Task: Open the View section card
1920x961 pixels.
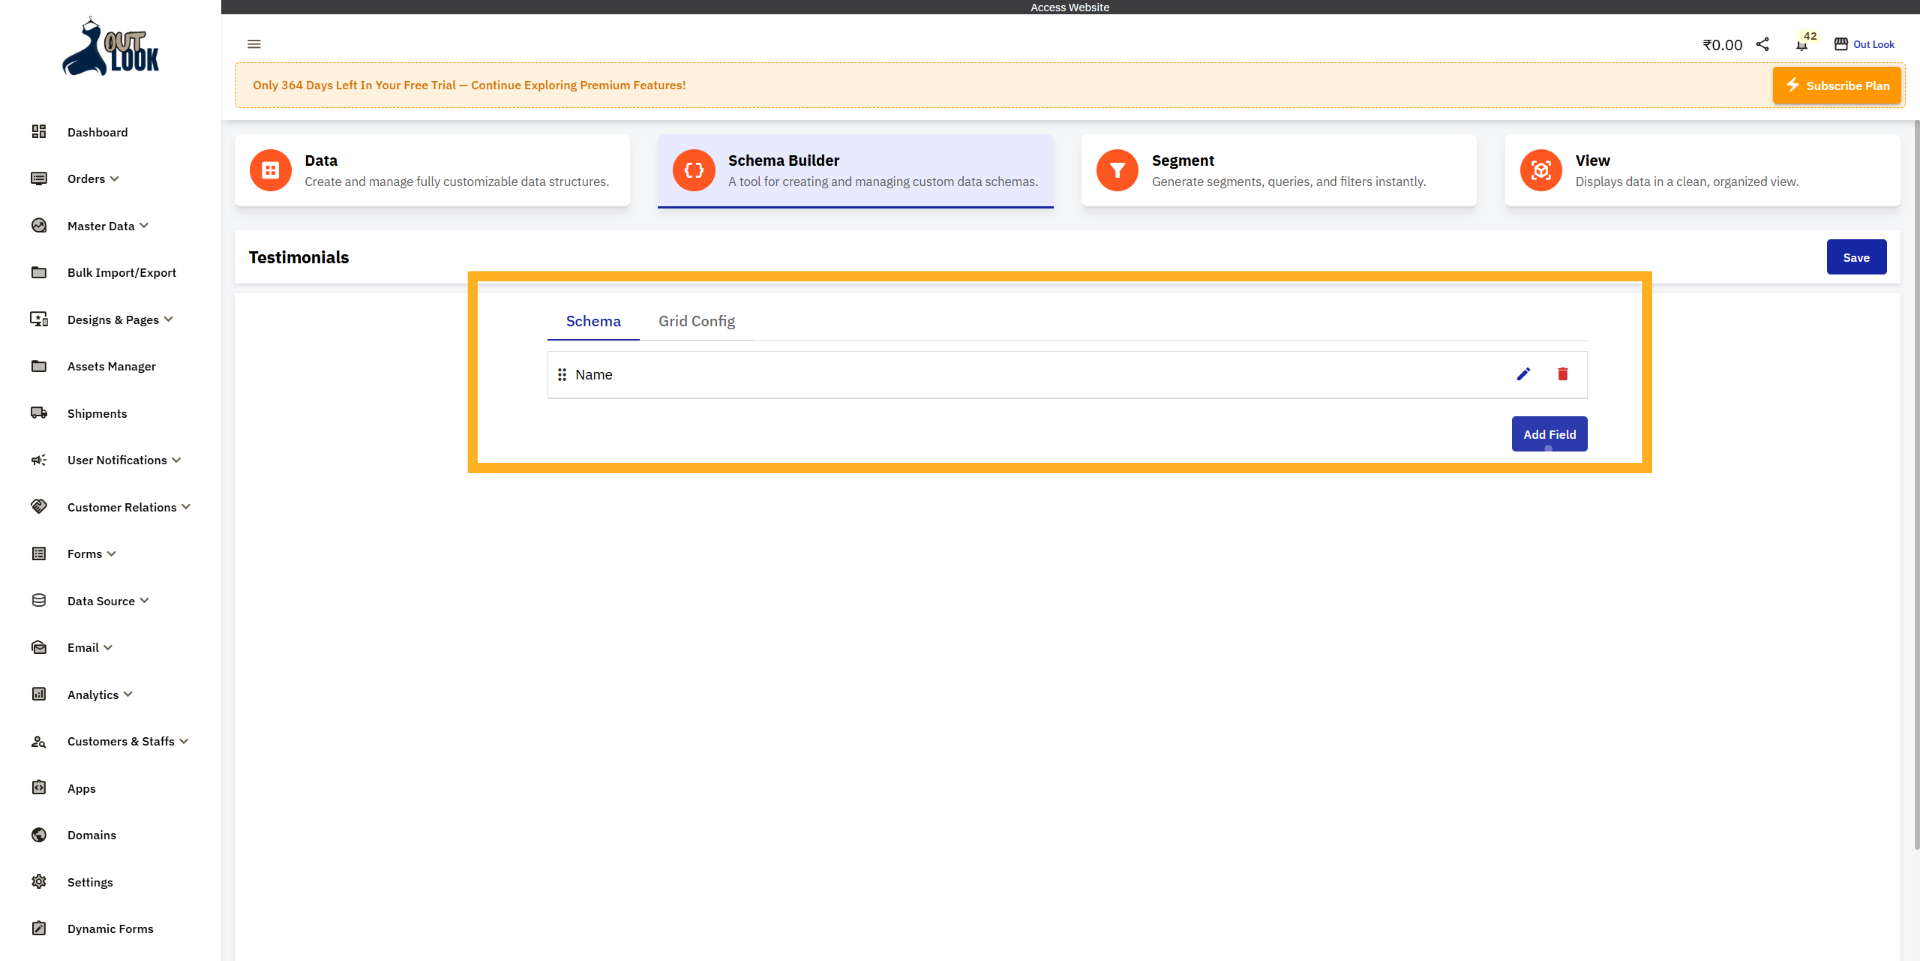Action: [x=1702, y=170]
